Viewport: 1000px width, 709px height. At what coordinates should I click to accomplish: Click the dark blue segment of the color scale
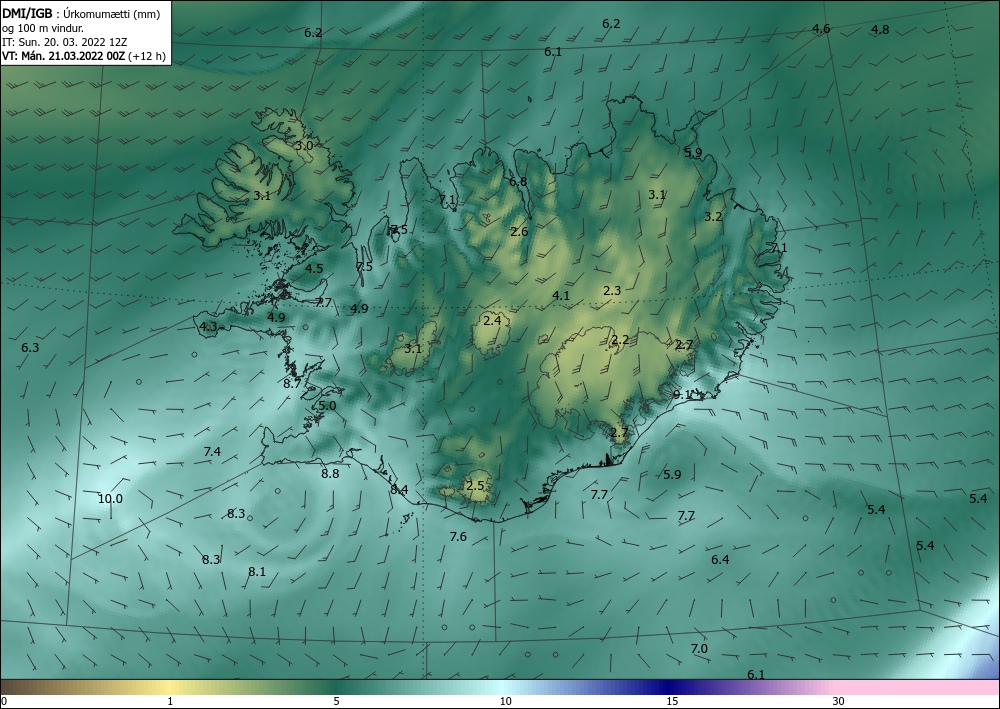coord(666,687)
